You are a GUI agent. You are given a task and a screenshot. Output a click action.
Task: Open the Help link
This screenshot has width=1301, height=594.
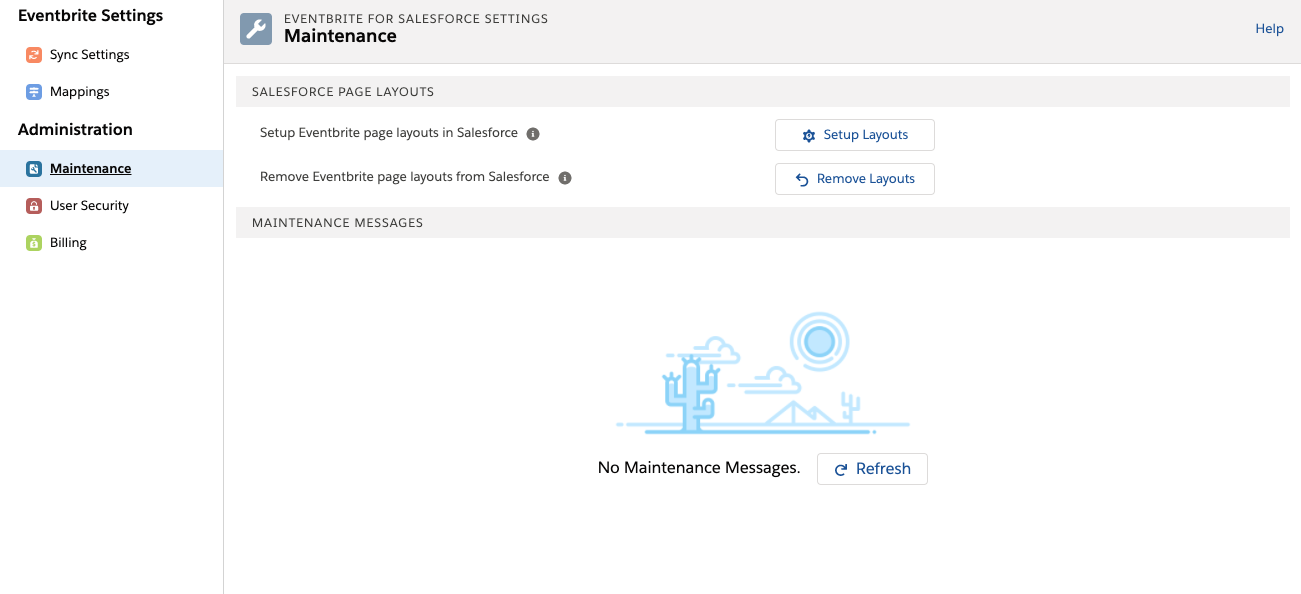1269,29
